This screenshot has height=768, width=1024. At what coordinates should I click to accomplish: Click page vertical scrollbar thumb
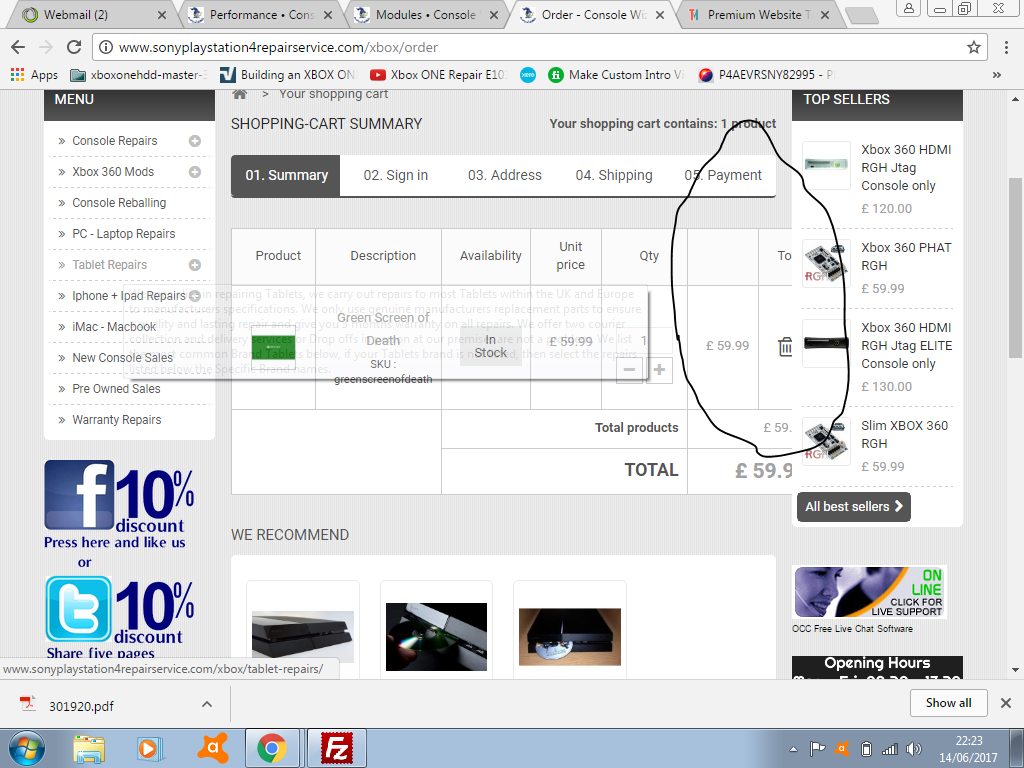pos(1015,267)
